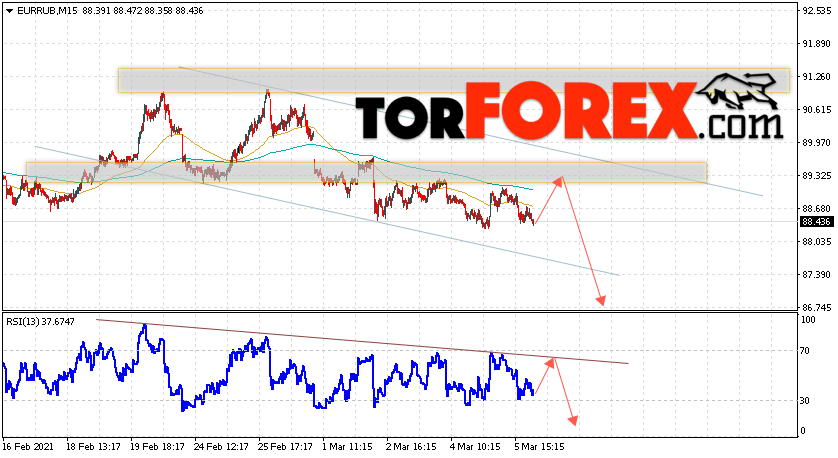This screenshot has width=838, height=458.
Task: Click the current price label 88.436
Action: click(817, 222)
